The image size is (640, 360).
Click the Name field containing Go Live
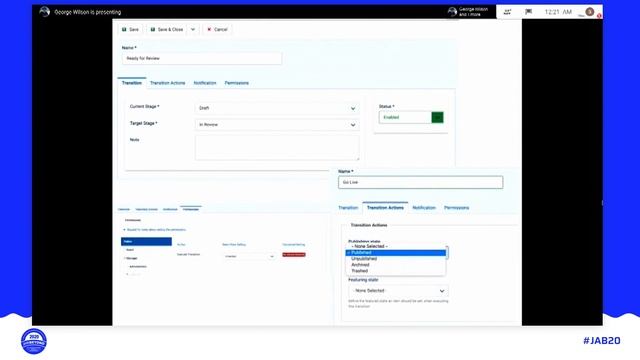420,182
